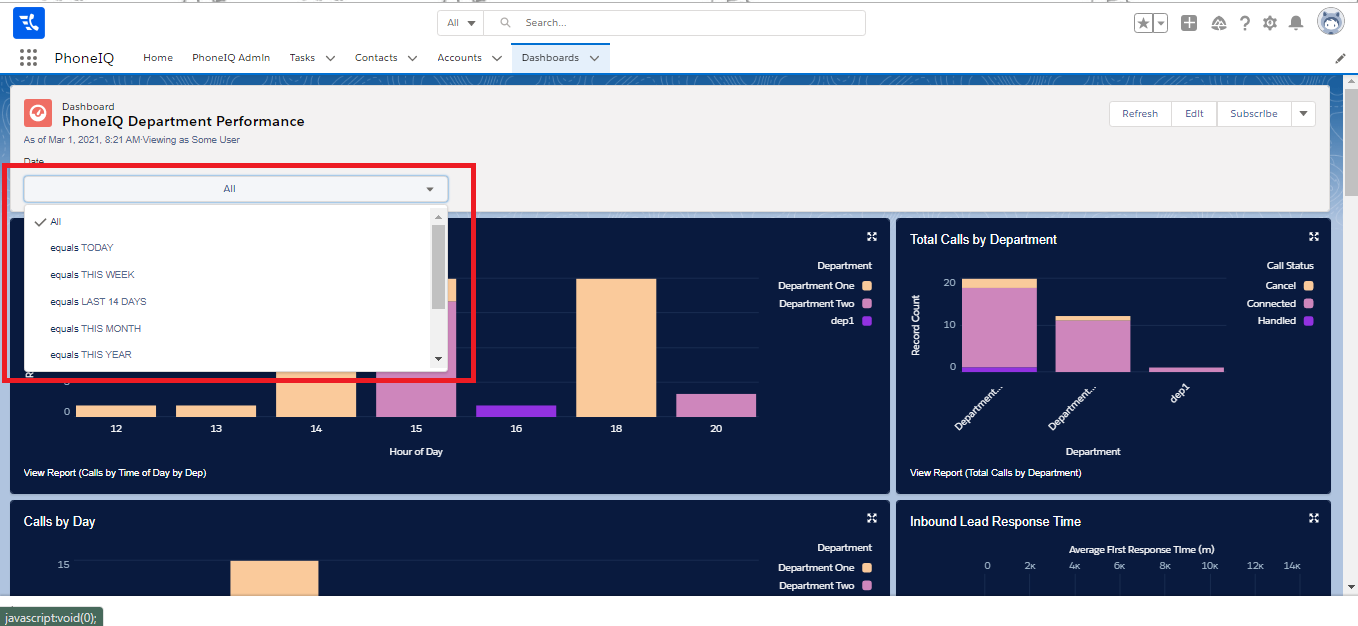Open the Help question mark icon

pos(1245,23)
